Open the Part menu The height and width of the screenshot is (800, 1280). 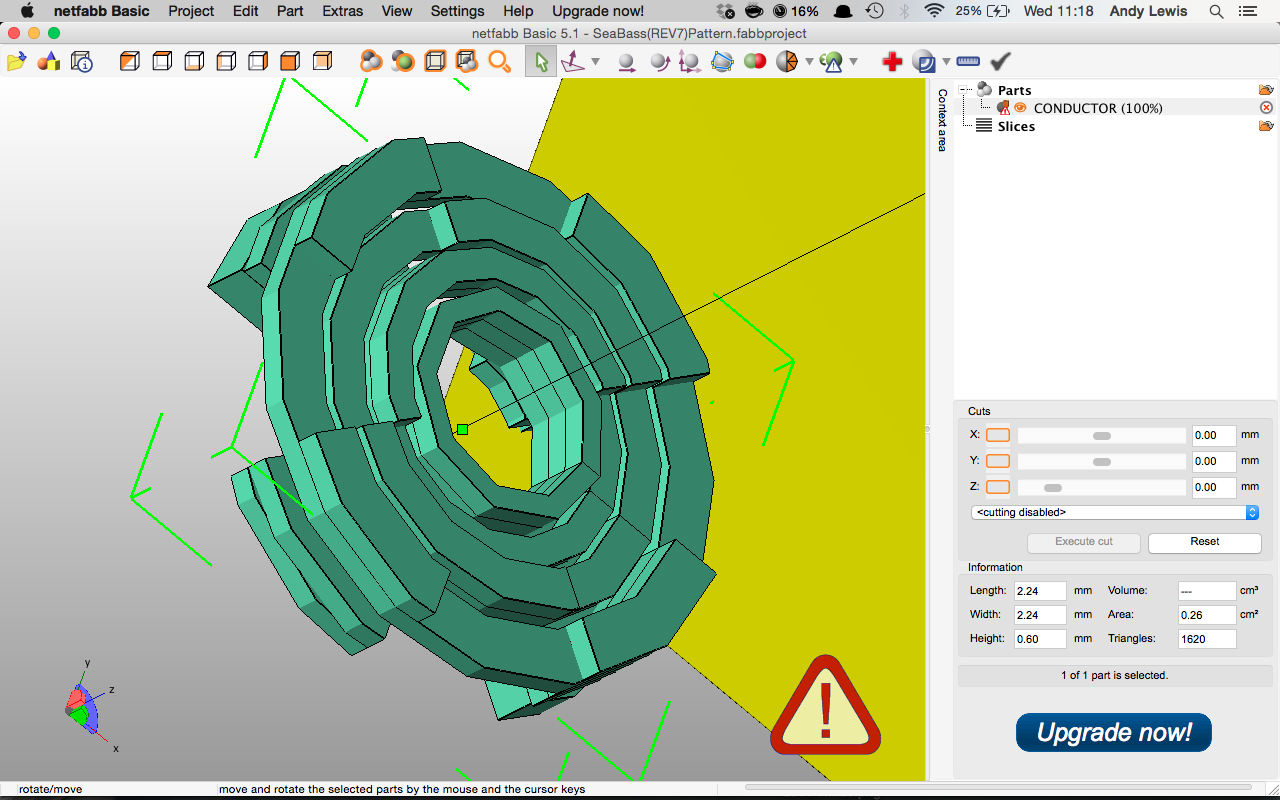[x=290, y=11]
